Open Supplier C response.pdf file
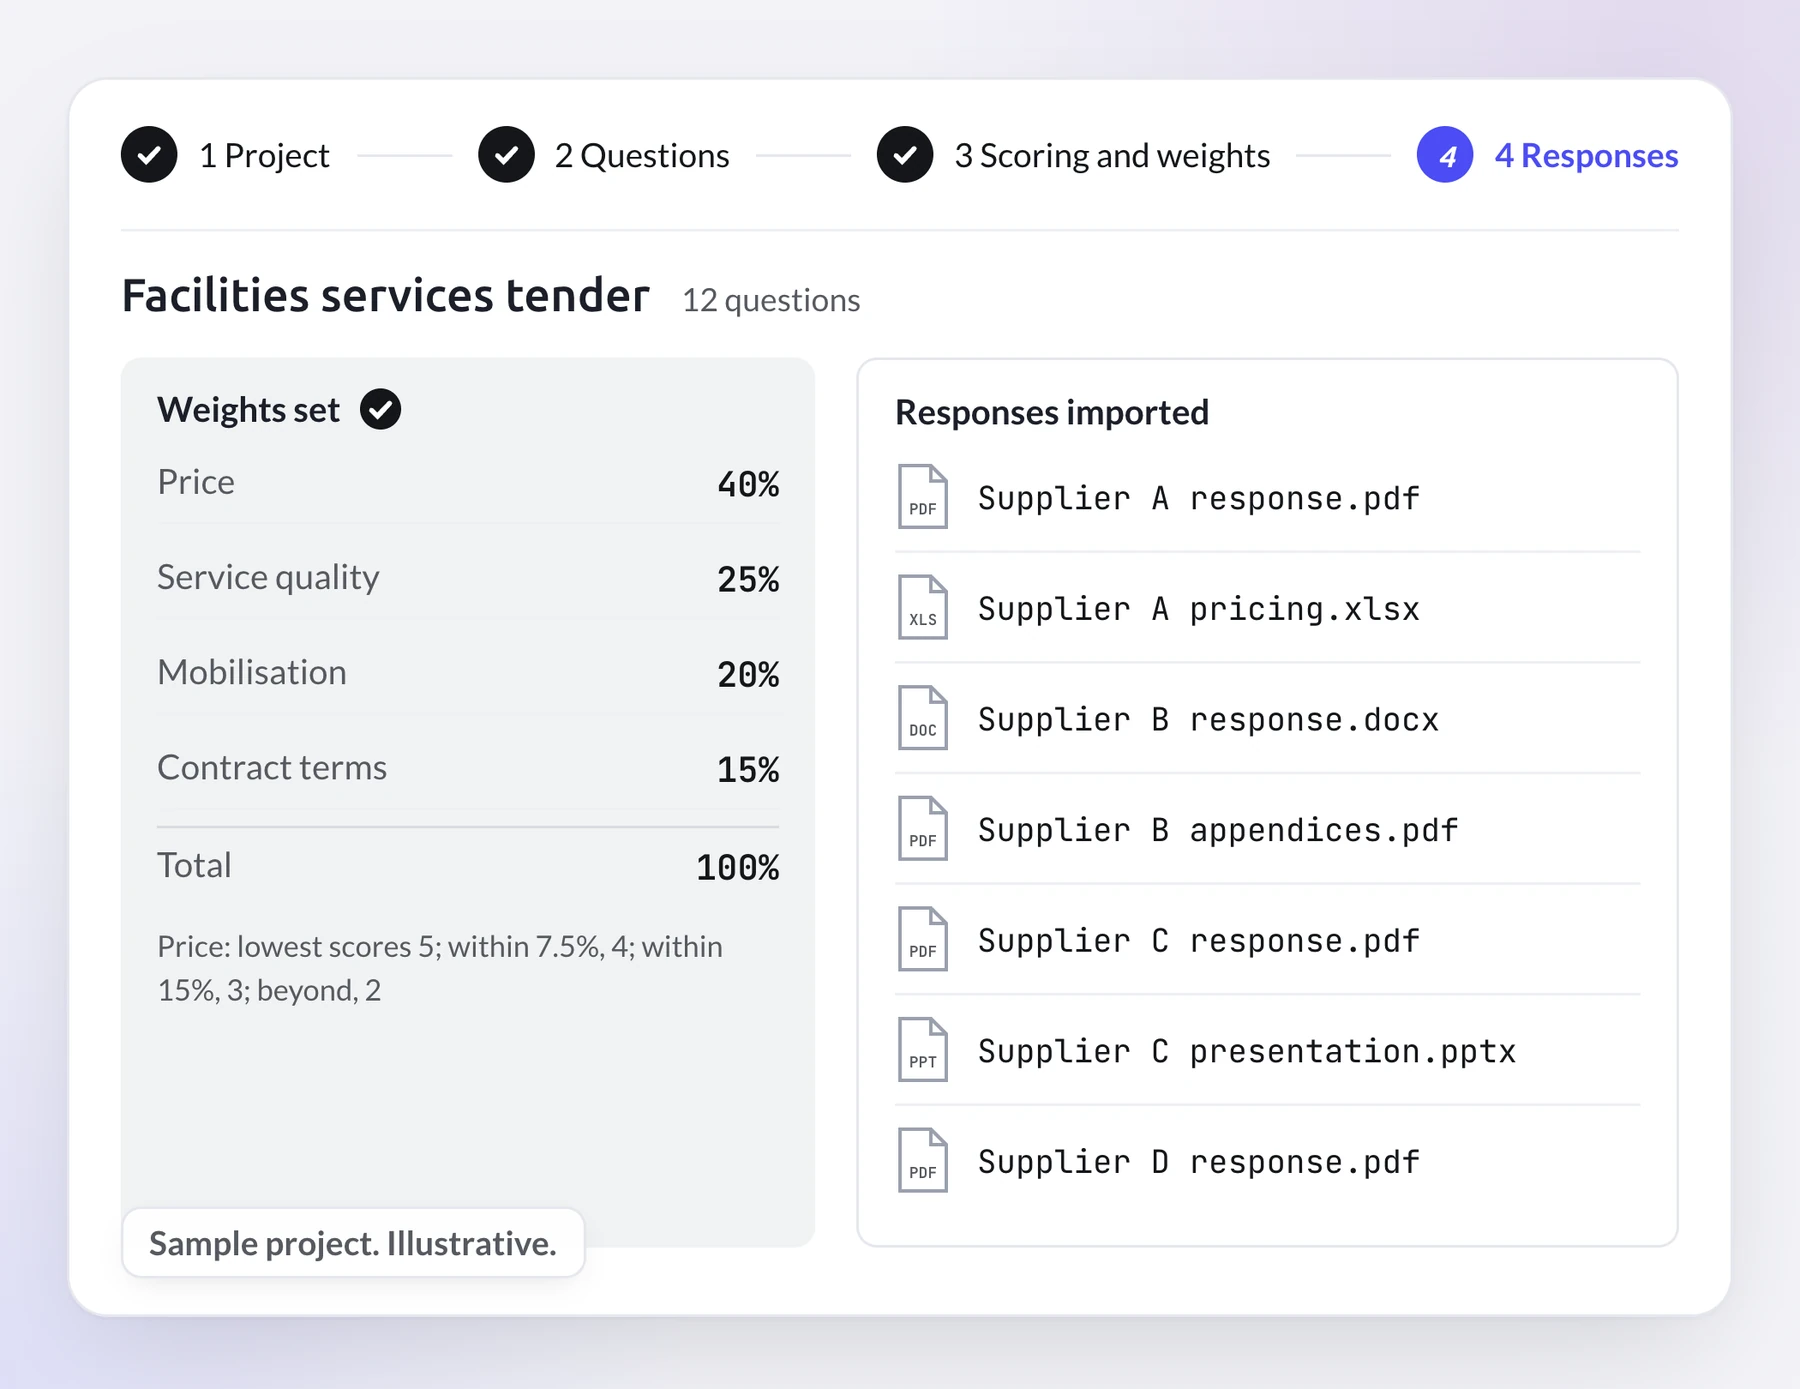The height and width of the screenshot is (1389, 1800). (x=1199, y=940)
